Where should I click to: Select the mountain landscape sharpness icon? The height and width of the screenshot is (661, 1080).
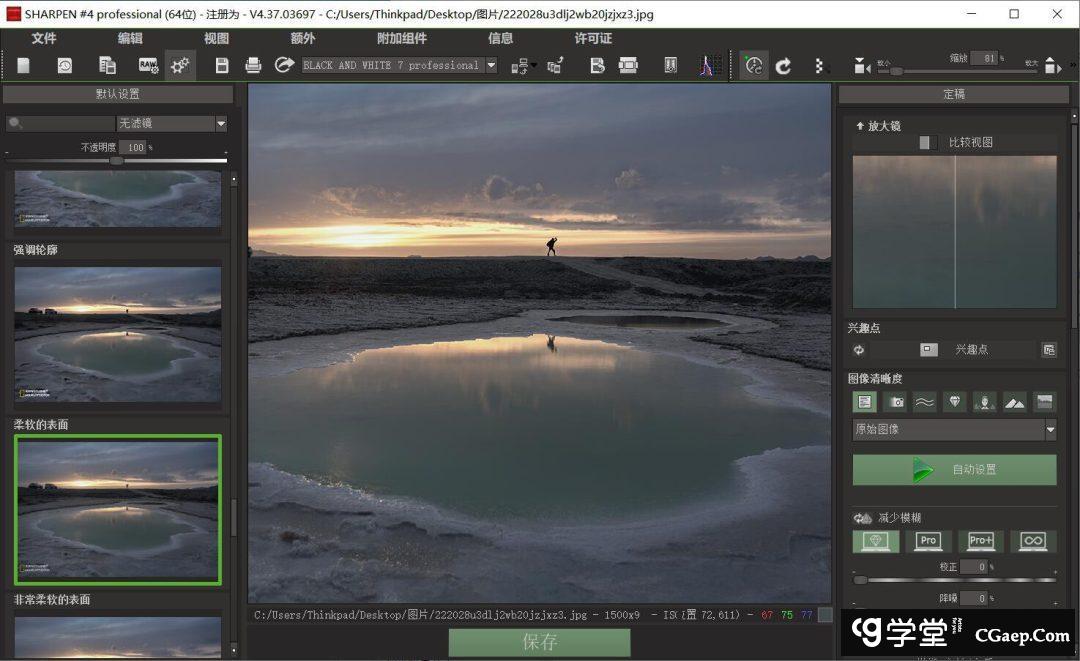[1014, 401]
